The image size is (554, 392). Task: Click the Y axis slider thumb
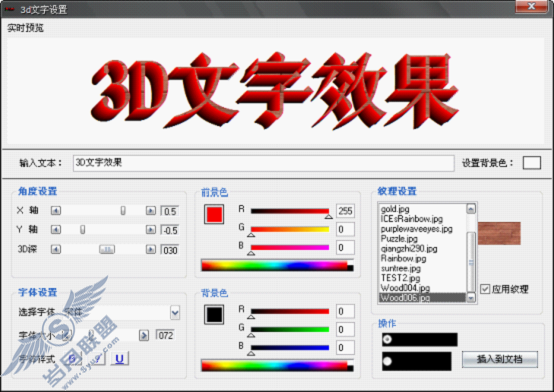[82, 230]
